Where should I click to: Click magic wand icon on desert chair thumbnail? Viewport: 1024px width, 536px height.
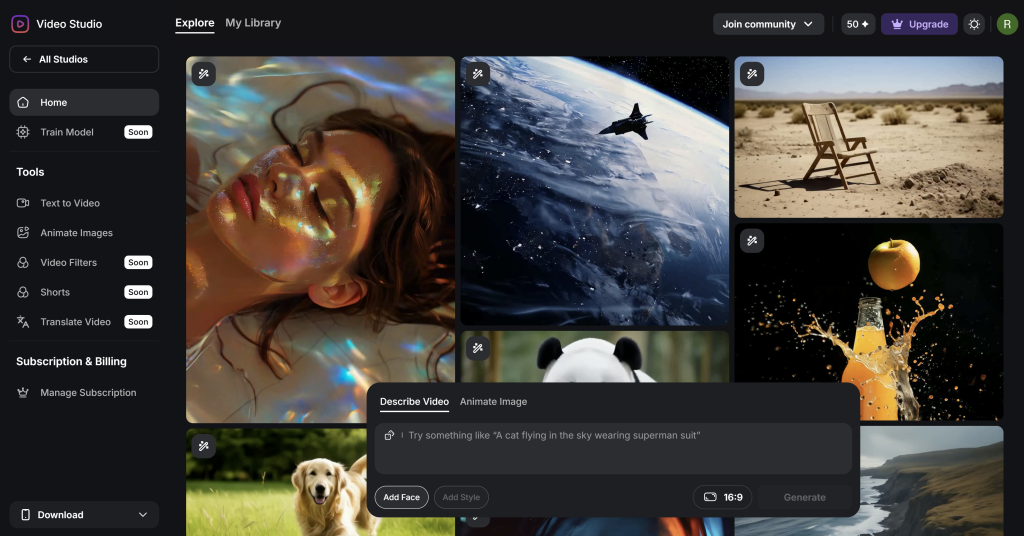752,73
